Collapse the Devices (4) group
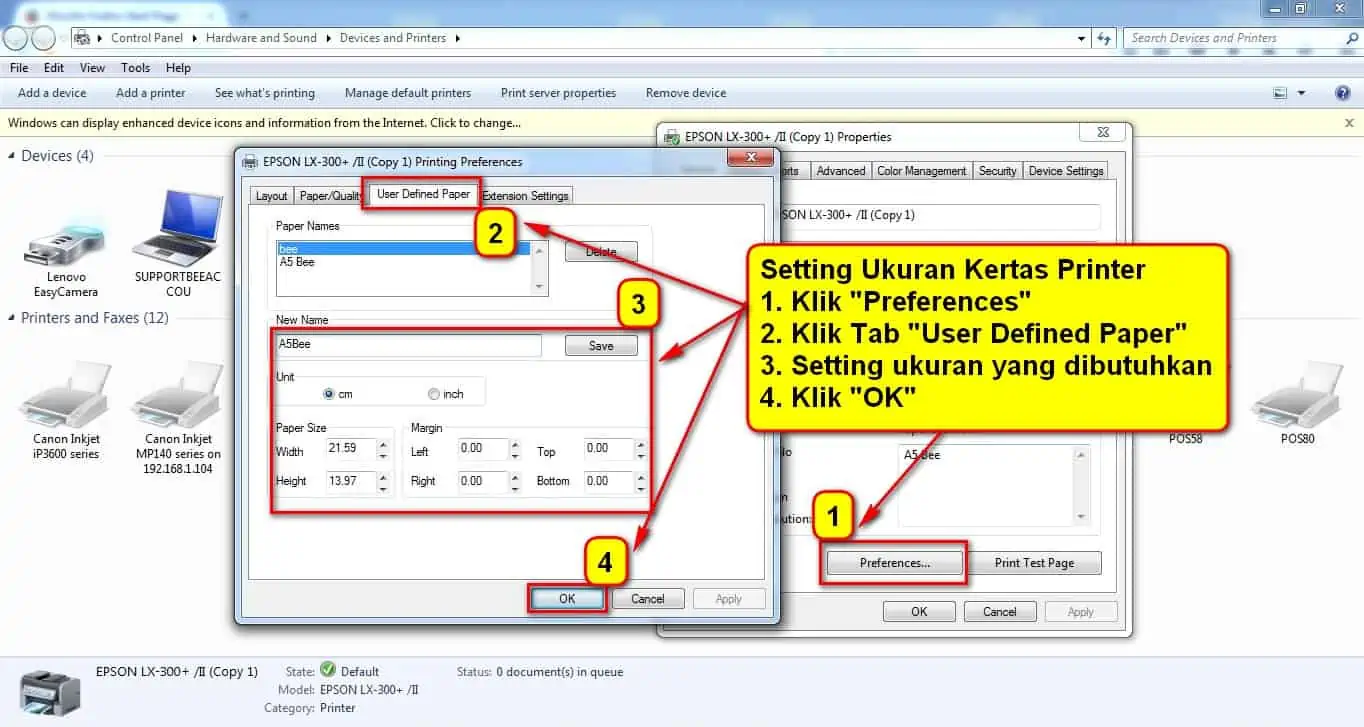 tap(12, 156)
